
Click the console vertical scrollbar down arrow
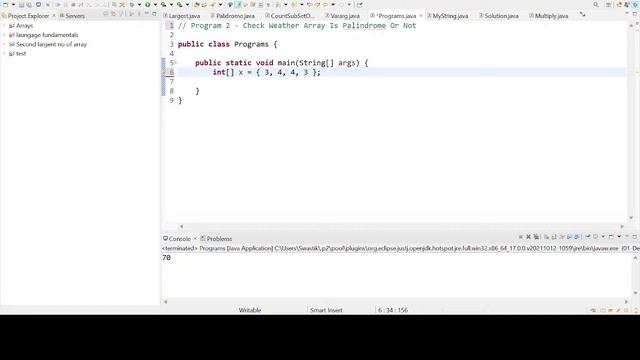pyautogui.click(x=636, y=293)
